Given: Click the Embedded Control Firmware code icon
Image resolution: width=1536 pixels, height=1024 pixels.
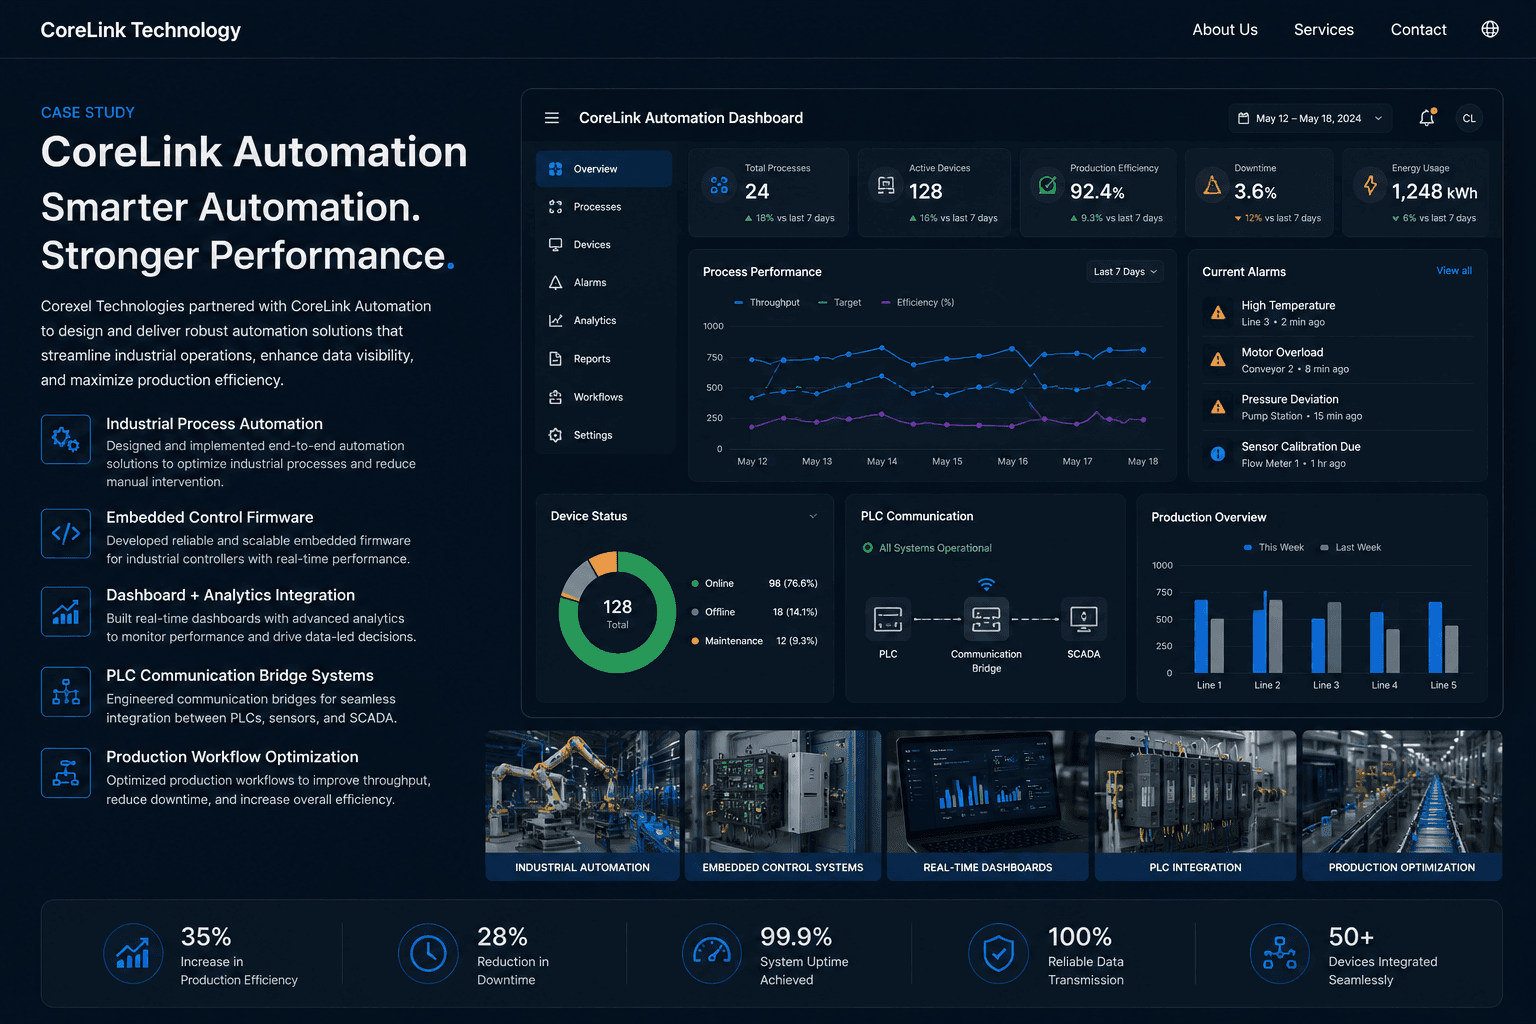Looking at the screenshot, I should [66, 533].
